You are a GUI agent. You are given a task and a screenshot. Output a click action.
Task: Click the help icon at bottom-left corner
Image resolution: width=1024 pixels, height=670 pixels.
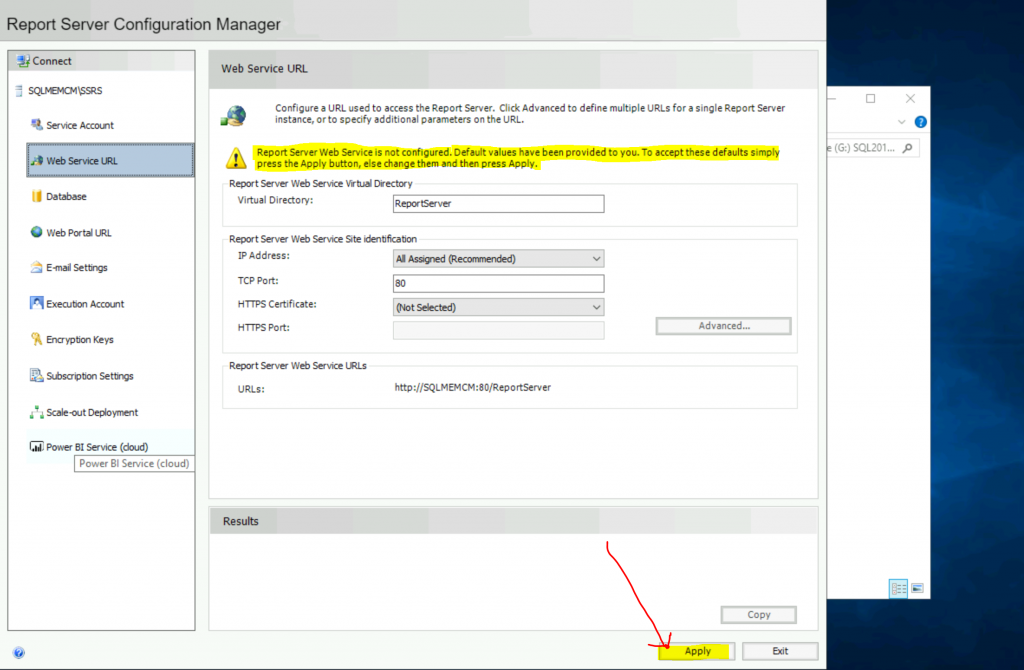[x=19, y=653]
